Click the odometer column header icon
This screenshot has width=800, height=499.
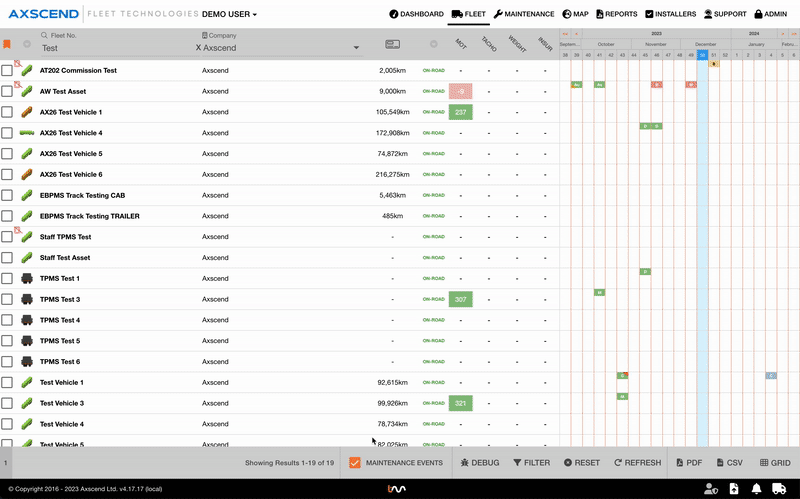click(392, 44)
